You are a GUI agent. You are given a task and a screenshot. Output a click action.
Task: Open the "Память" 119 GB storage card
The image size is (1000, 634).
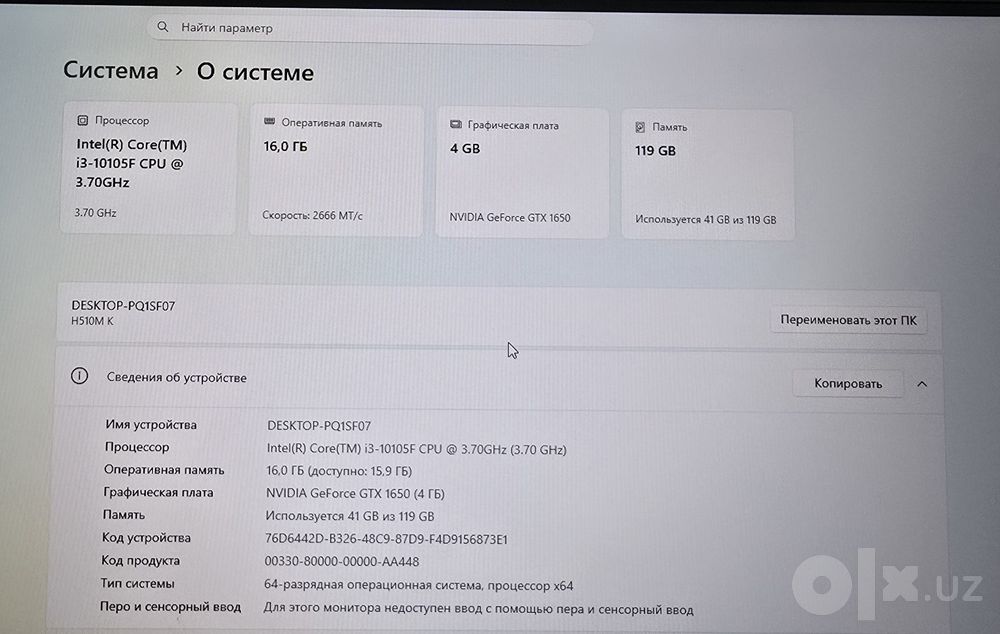click(x=708, y=175)
